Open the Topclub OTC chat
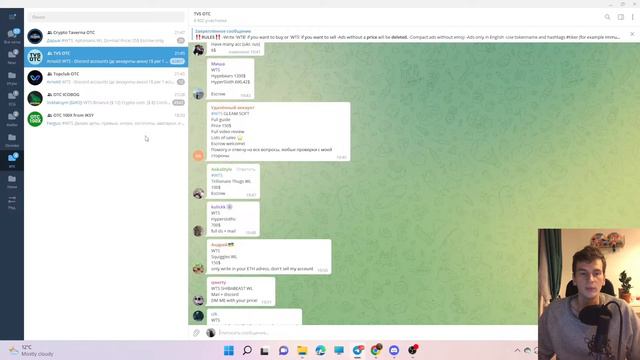The height and width of the screenshot is (360, 640). [106, 78]
